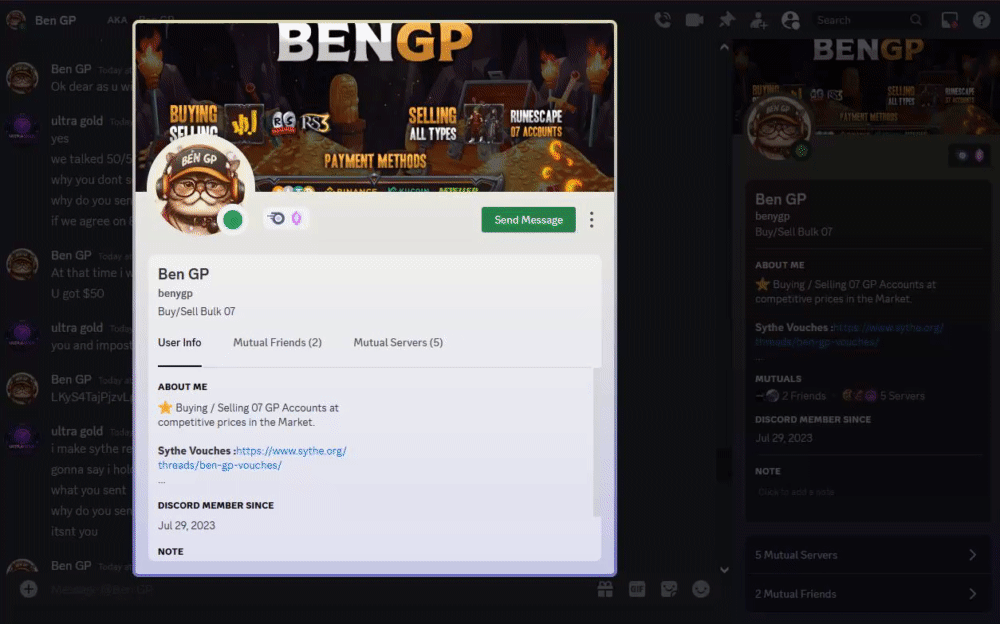
Task: Start a voice call with Ben GP
Action: tap(663, 20)
